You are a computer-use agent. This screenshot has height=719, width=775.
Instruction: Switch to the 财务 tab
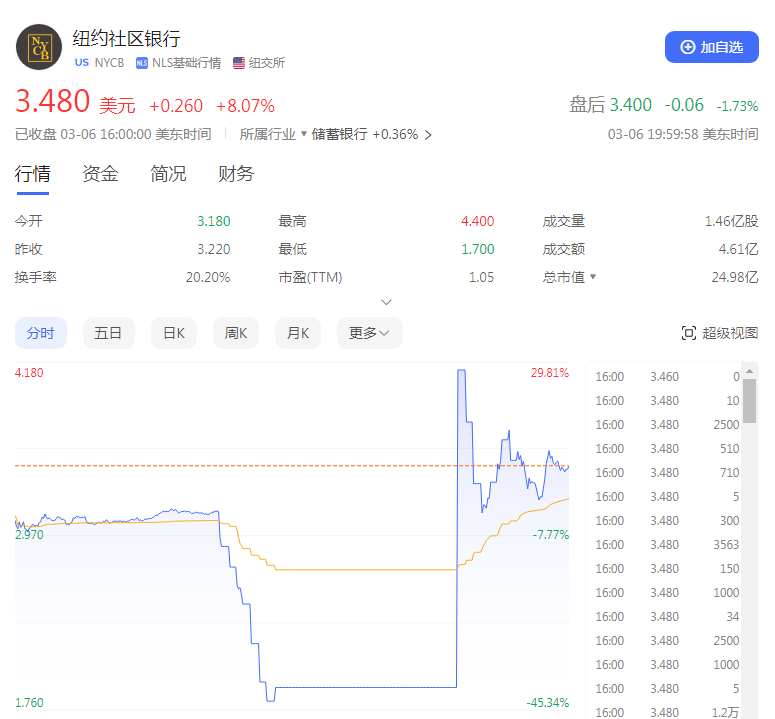(x=236, y=174)
